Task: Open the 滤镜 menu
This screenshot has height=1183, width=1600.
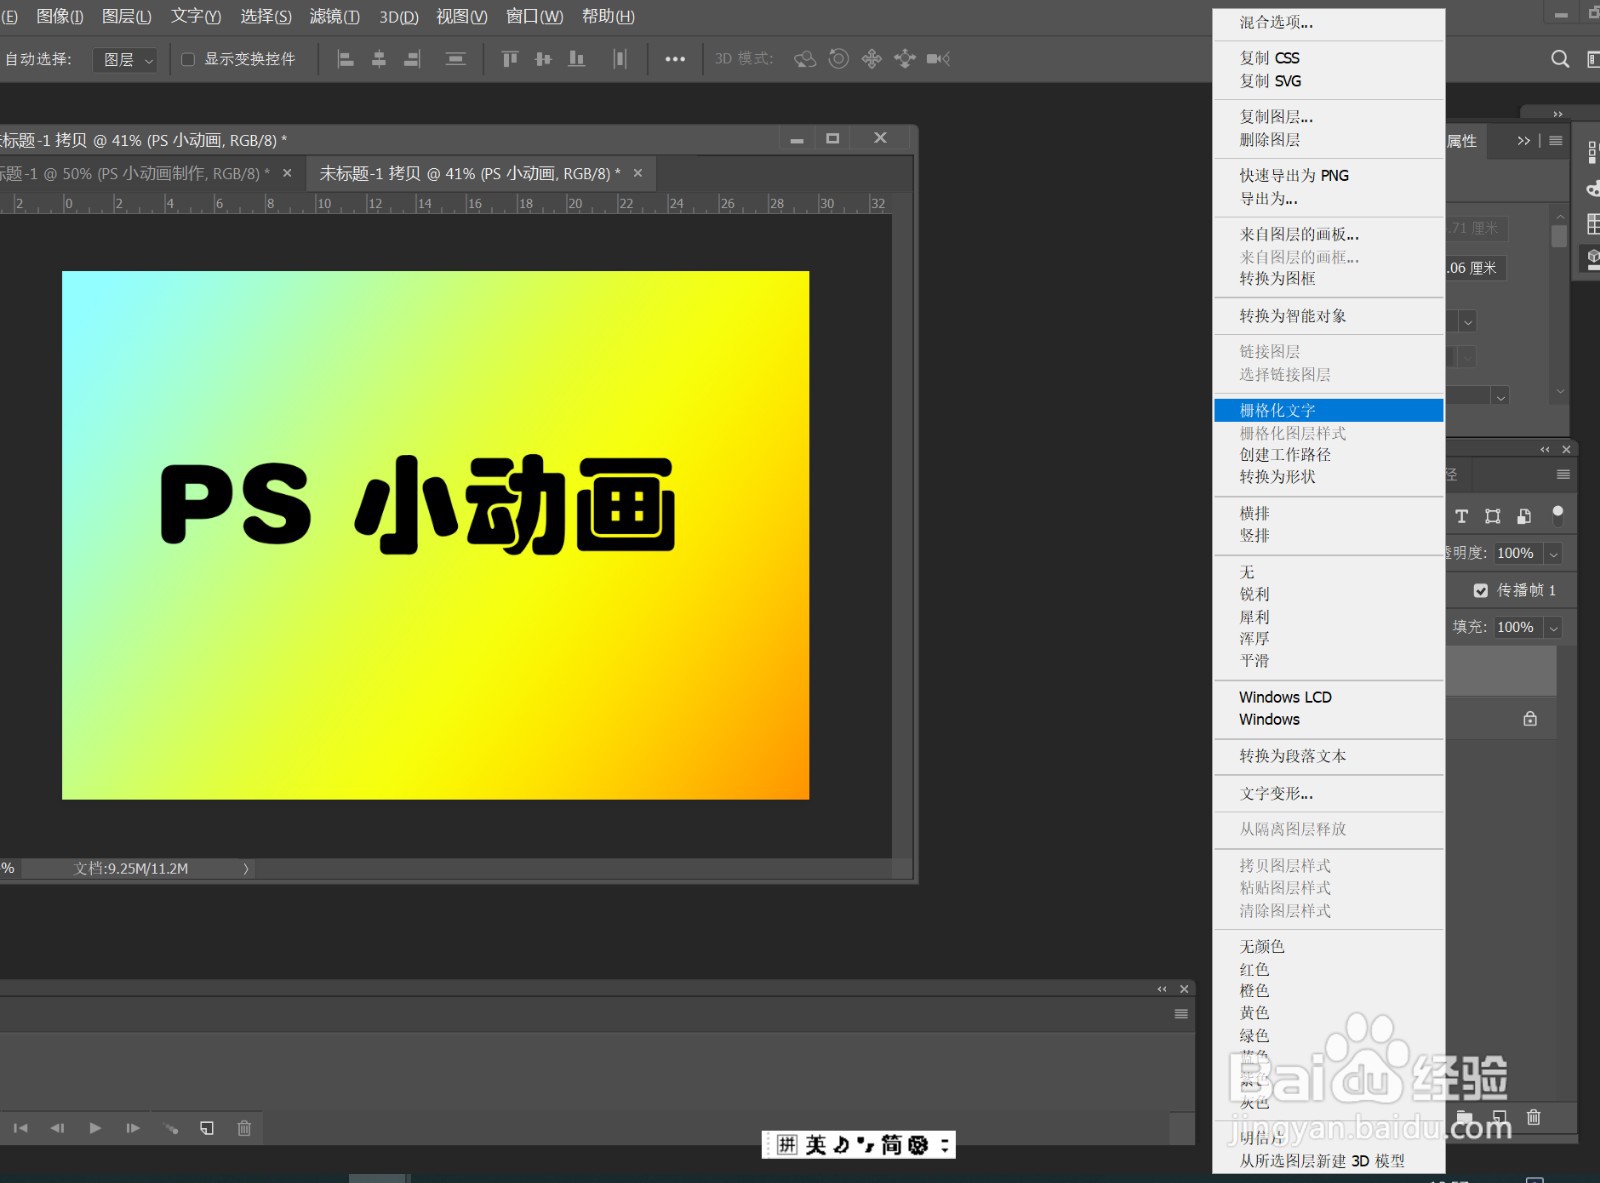Action: pos(333,16)
